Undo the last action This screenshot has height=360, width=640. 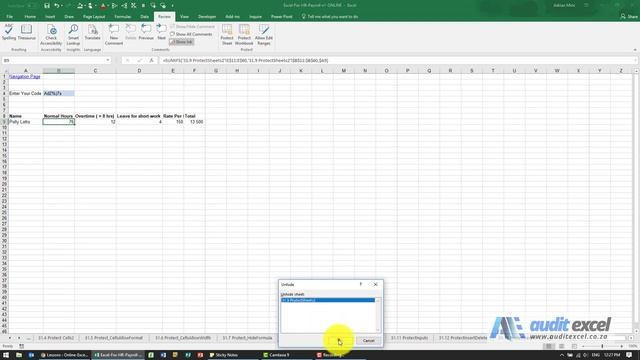(x=57, y=6)
